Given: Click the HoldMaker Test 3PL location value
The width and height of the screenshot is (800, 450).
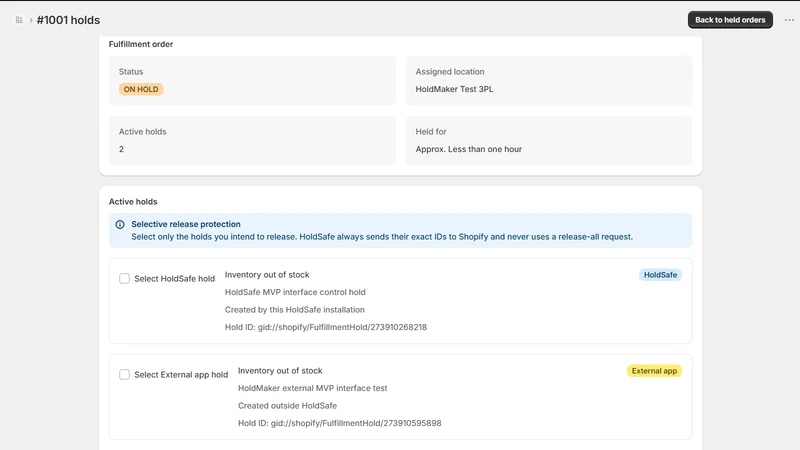Looking at the screenshot, I should (454, 89).
